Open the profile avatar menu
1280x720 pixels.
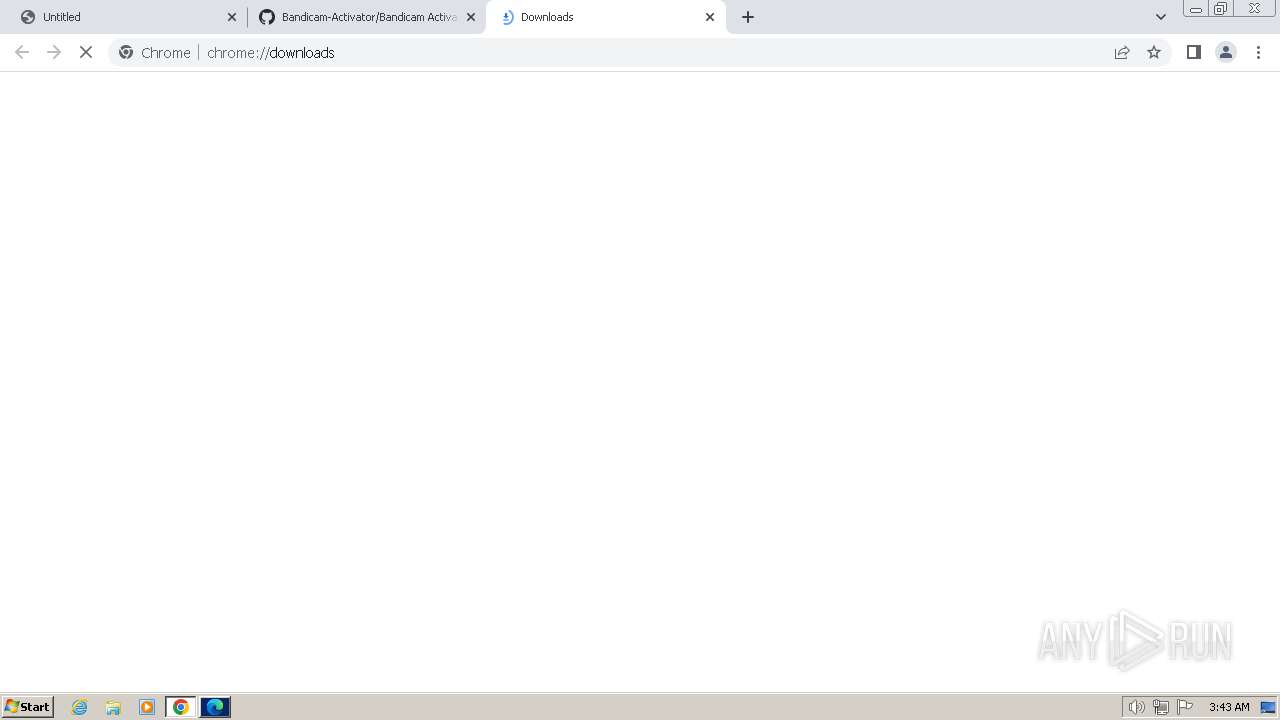click(x=1226, y=52)
